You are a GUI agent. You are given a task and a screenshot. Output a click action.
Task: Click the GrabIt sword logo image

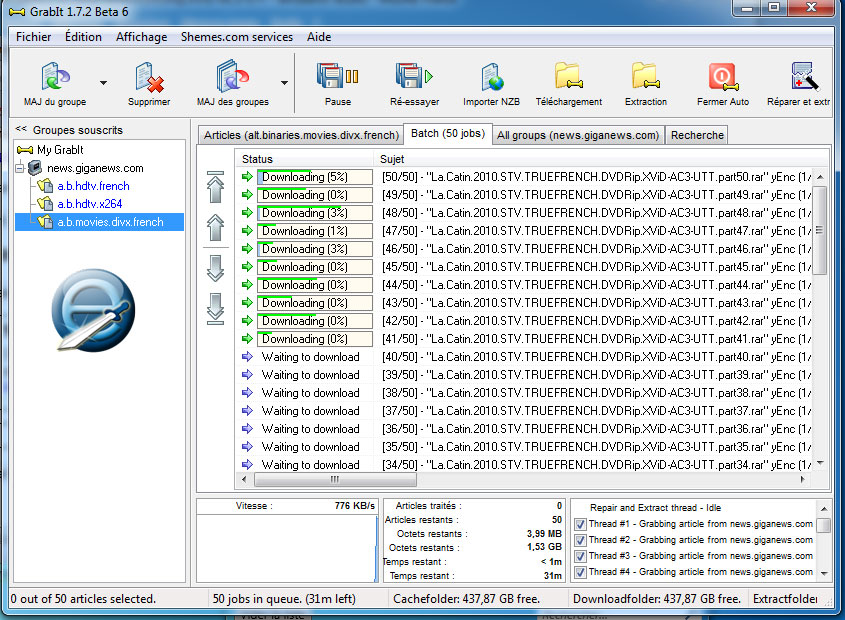coord(93,311)
